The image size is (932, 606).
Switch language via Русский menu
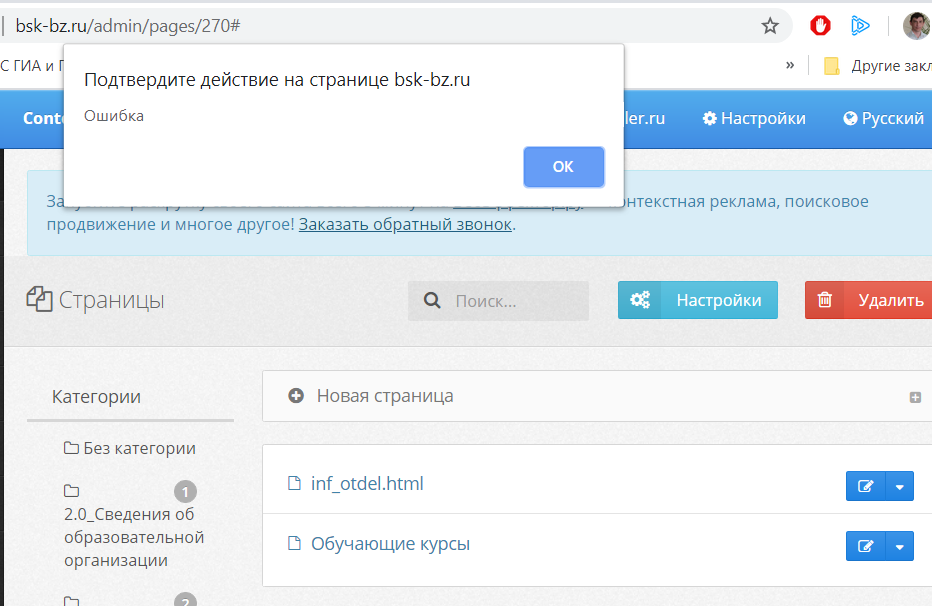883,118
